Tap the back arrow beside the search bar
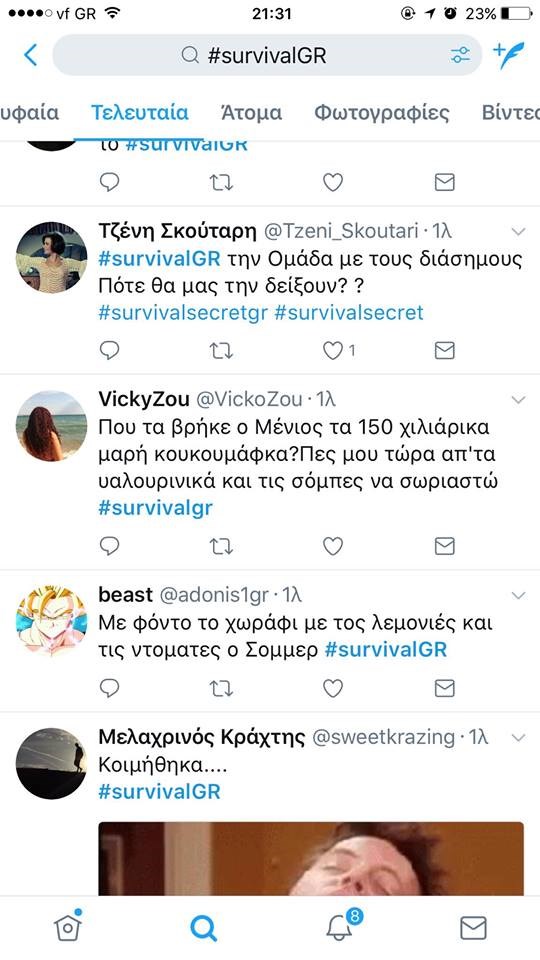 [x=31, y=55]
